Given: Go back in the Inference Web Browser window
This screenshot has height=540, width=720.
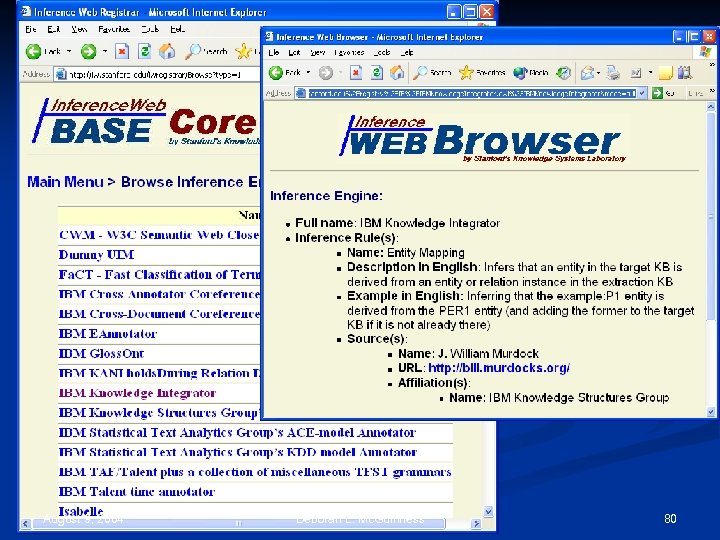Looking at the screenshot, I should tap(285, 73).
